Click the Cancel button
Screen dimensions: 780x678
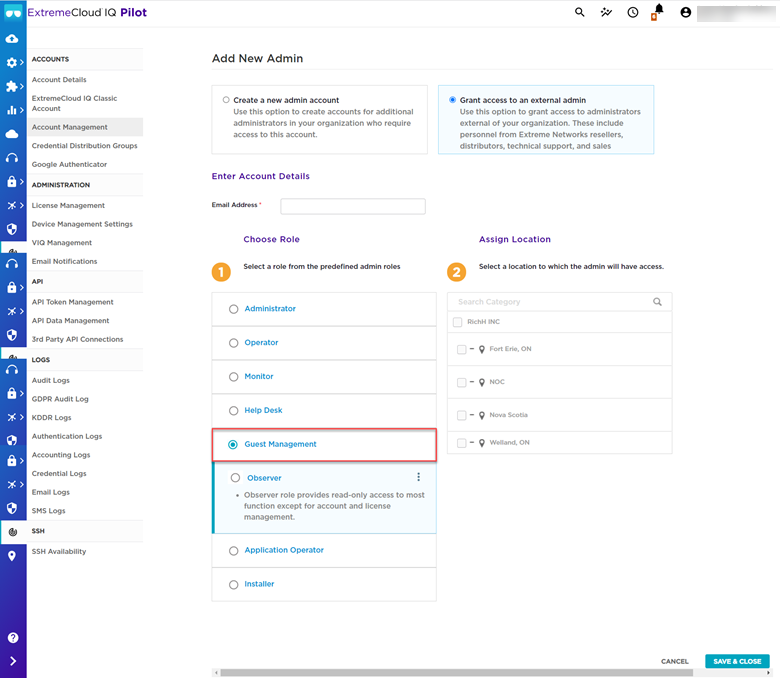(x=675, y=661)
